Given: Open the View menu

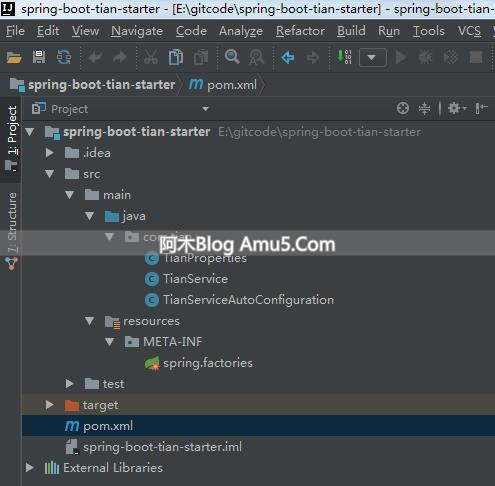Looking at the screenshot, I should 85,31.
